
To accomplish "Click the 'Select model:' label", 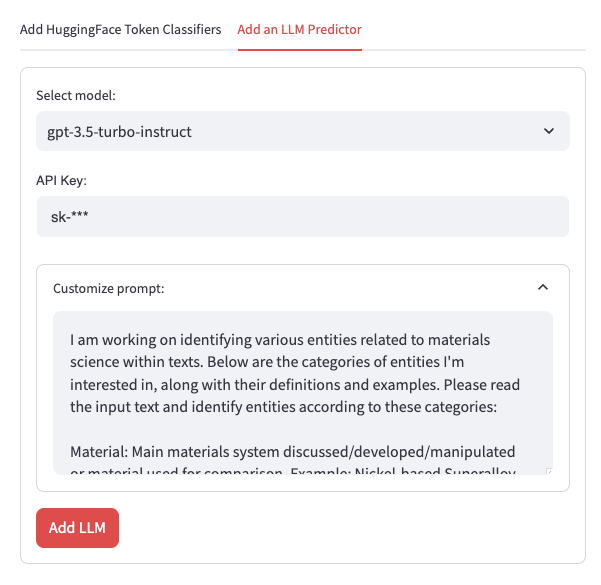I will [76, 95].
